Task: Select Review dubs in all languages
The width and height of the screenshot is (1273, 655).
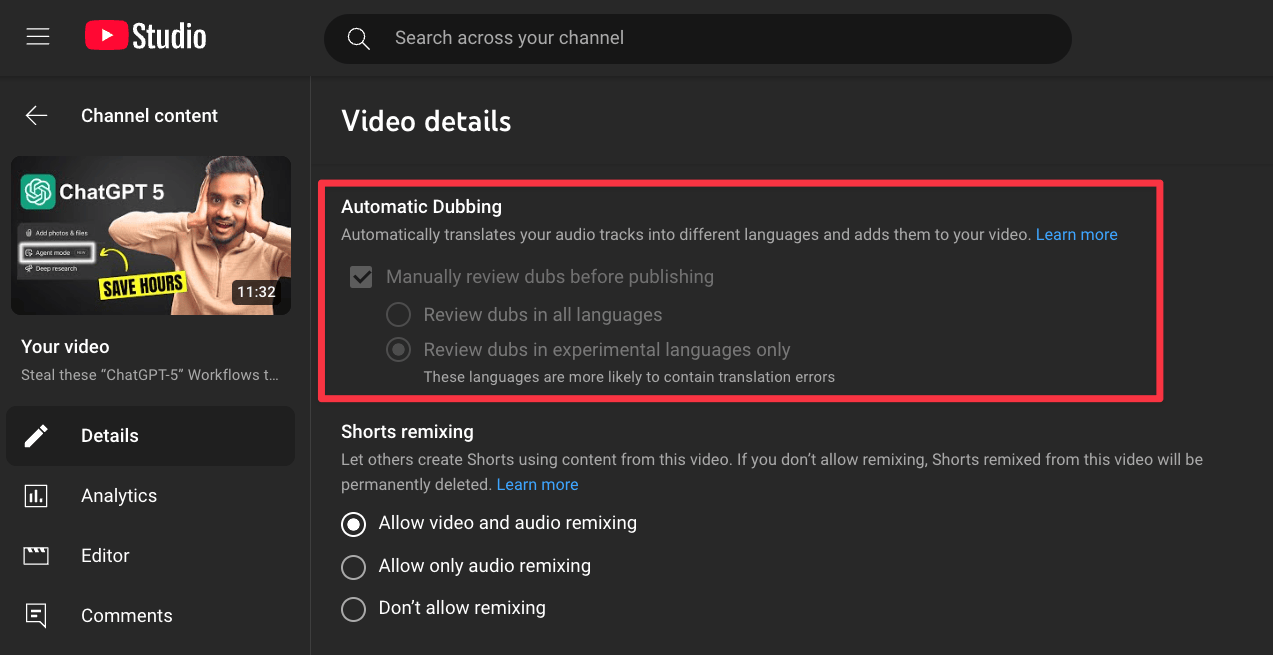Action: pyautogui.click(x=399, y=315)
